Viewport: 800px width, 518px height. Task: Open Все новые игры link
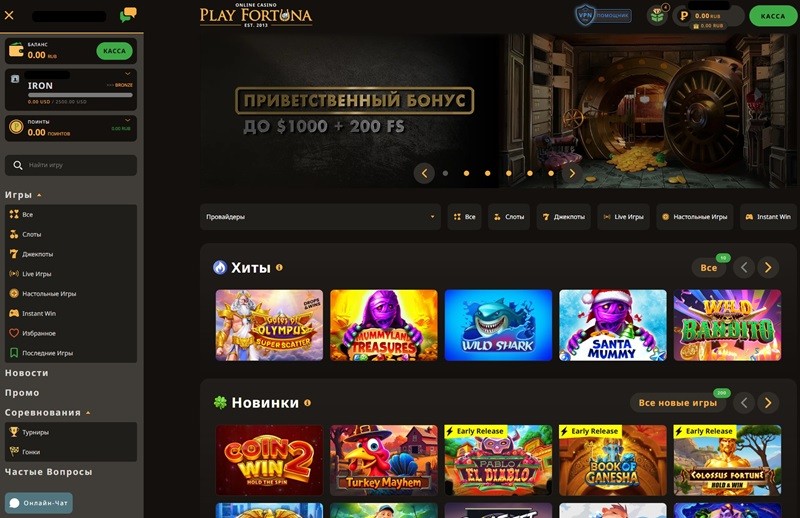coord(678,403)
